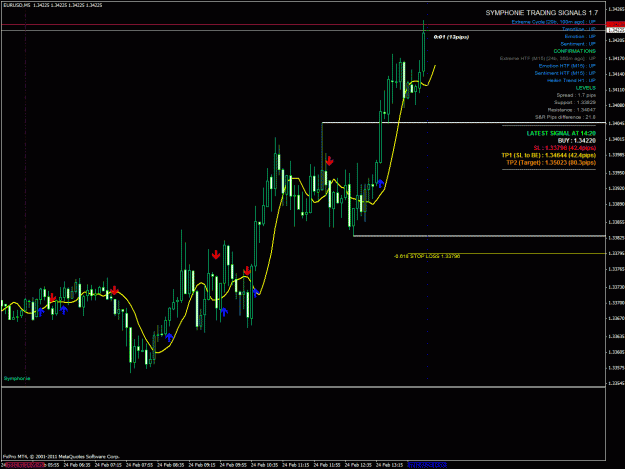Select the purple dotted vertical line at the chart left
Image resolution: width=625 pixels, height=469 pixels.
(26, 191)
